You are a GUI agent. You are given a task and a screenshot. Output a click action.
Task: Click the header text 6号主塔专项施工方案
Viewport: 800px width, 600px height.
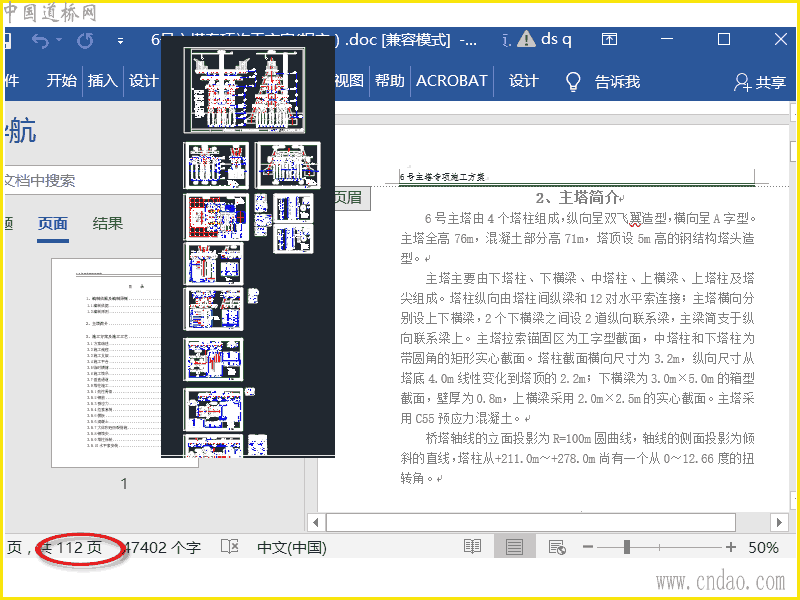[x=442, y=177]
